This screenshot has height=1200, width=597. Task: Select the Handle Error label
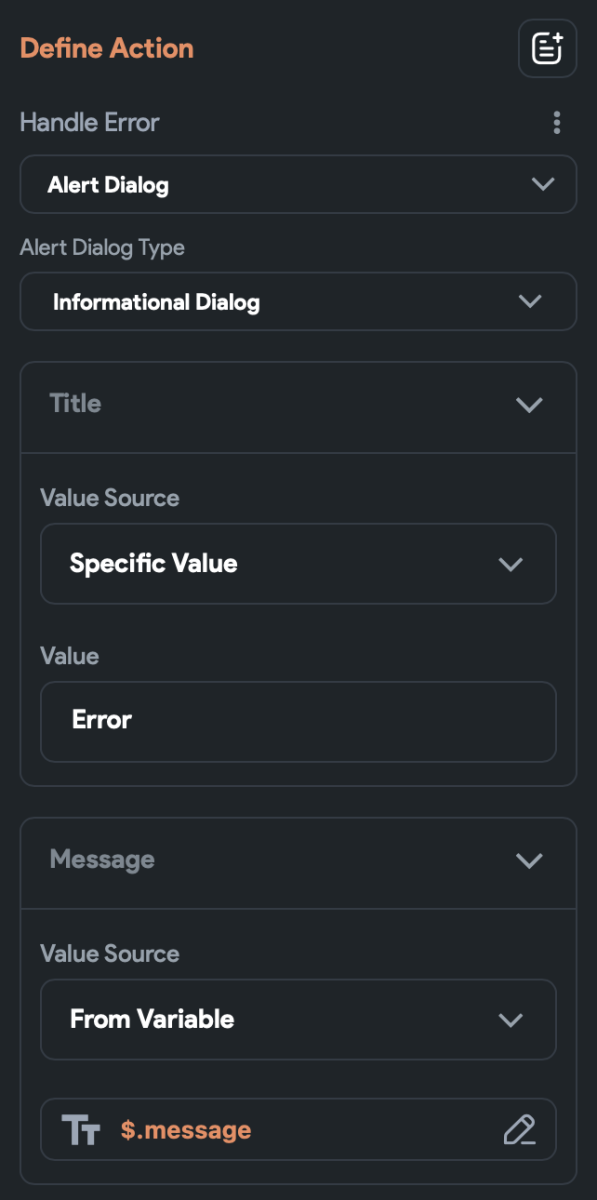[90, 122]
